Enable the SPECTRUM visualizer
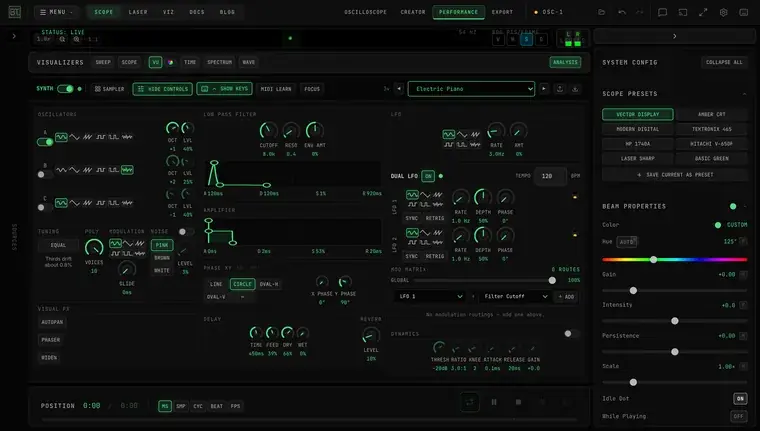This screenshot has height=431, width=760. [x=220, y=62]
